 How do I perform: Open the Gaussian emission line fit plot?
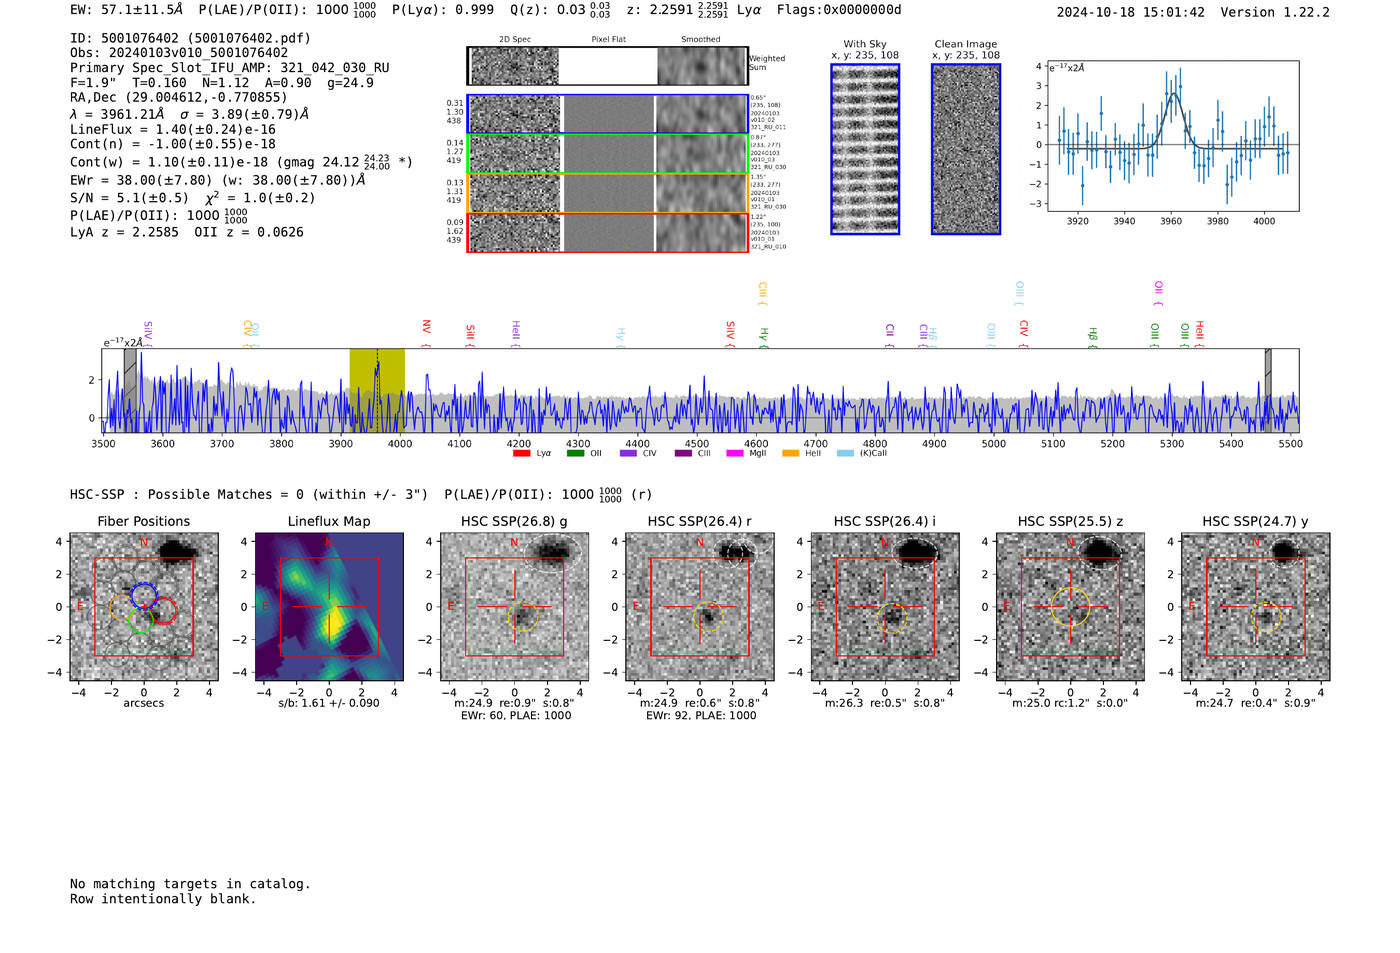pos(1172,136)
